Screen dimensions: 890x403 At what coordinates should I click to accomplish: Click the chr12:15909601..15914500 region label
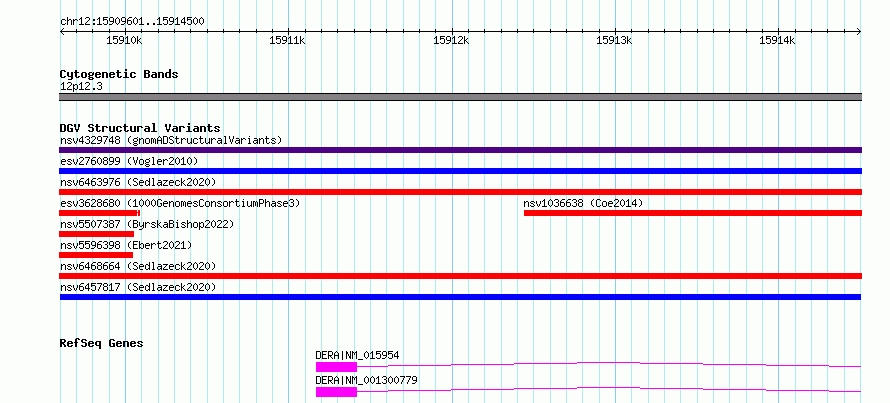(x=132, y=22)
